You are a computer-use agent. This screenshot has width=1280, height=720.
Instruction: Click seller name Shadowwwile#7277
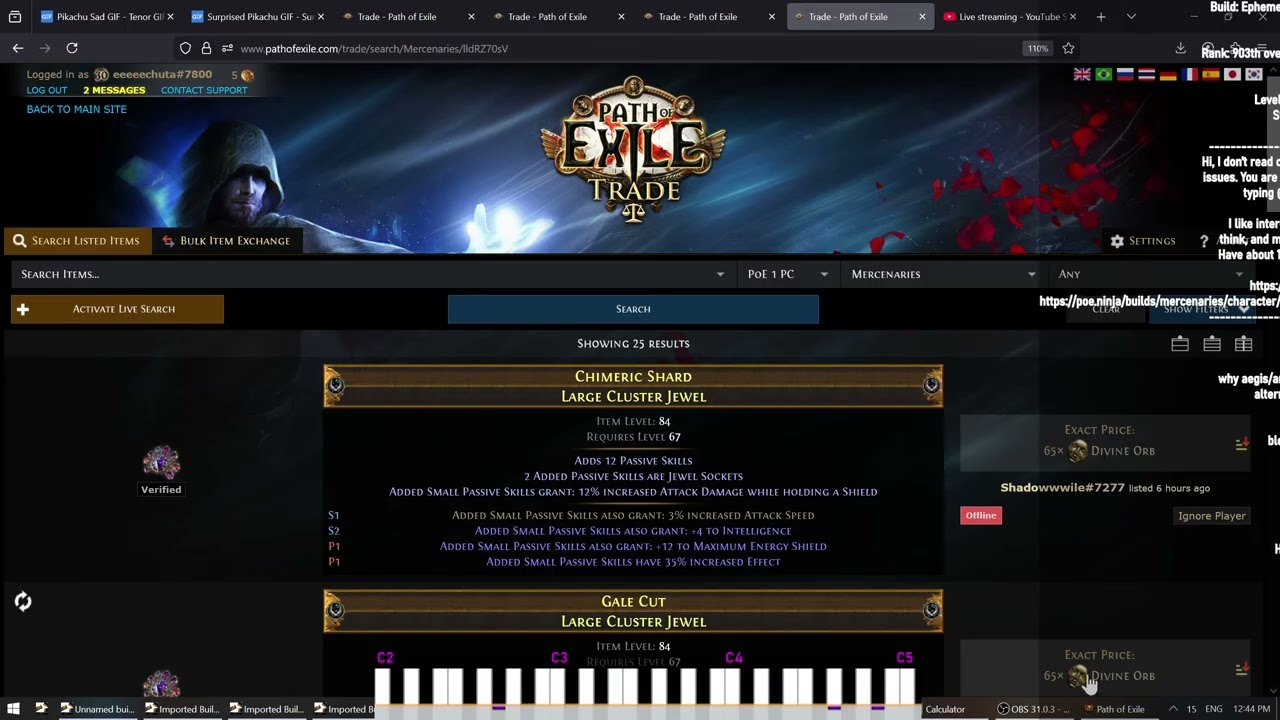1062,488
